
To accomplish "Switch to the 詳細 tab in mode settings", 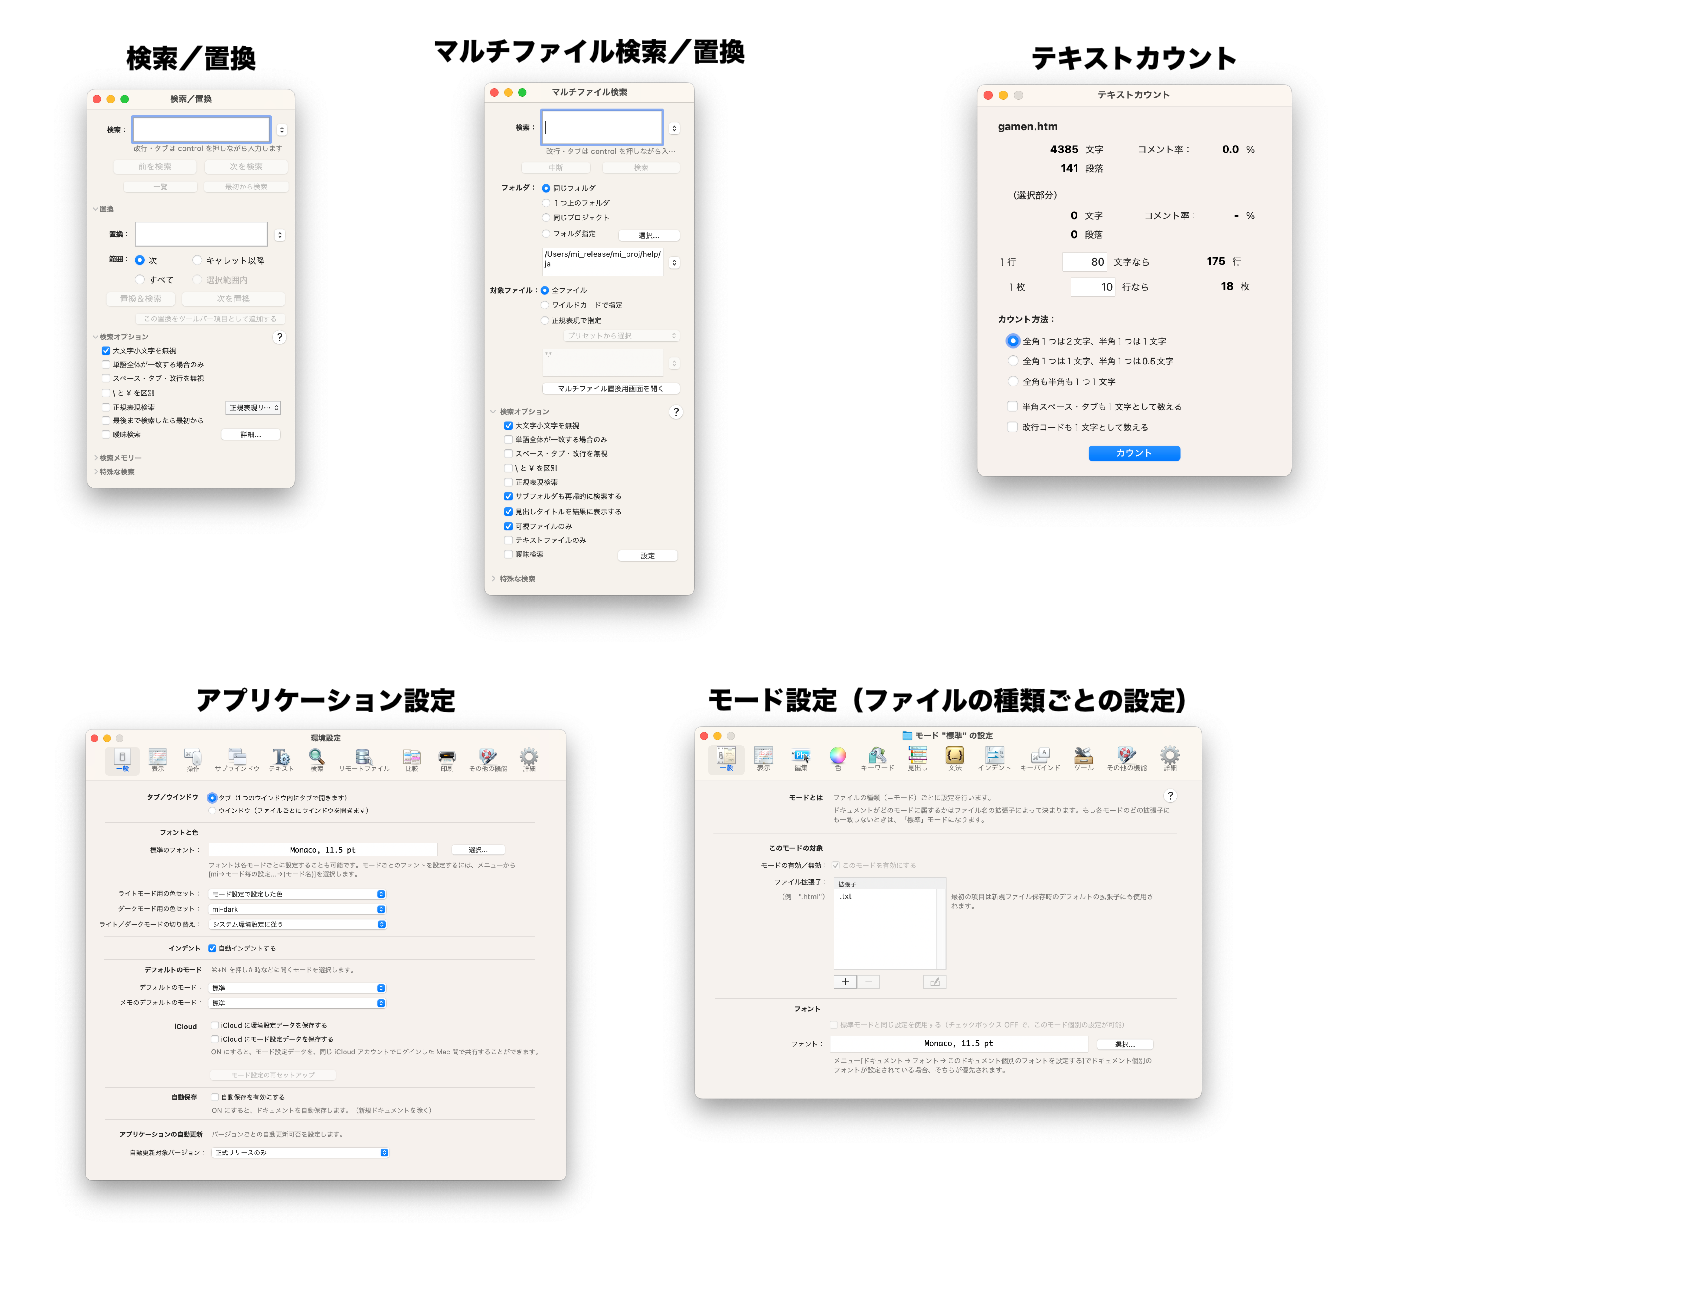I will [1170, 759].
